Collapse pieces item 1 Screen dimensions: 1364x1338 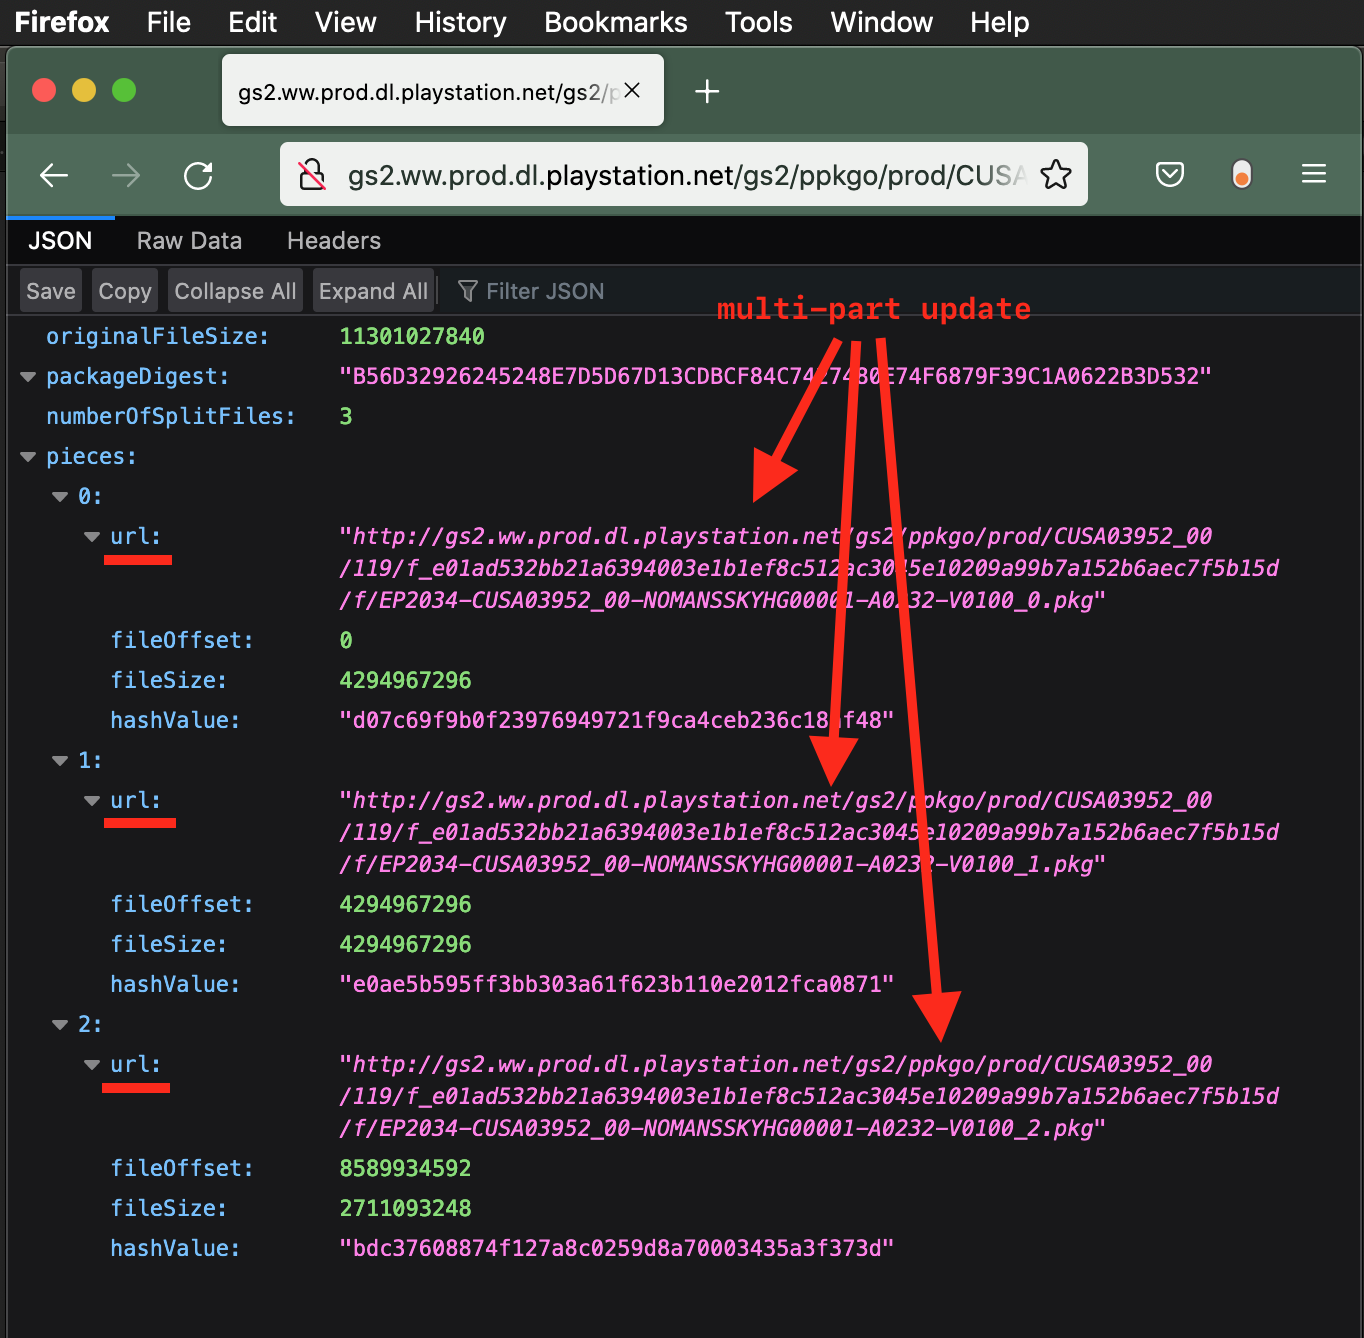tap(60, 761)
